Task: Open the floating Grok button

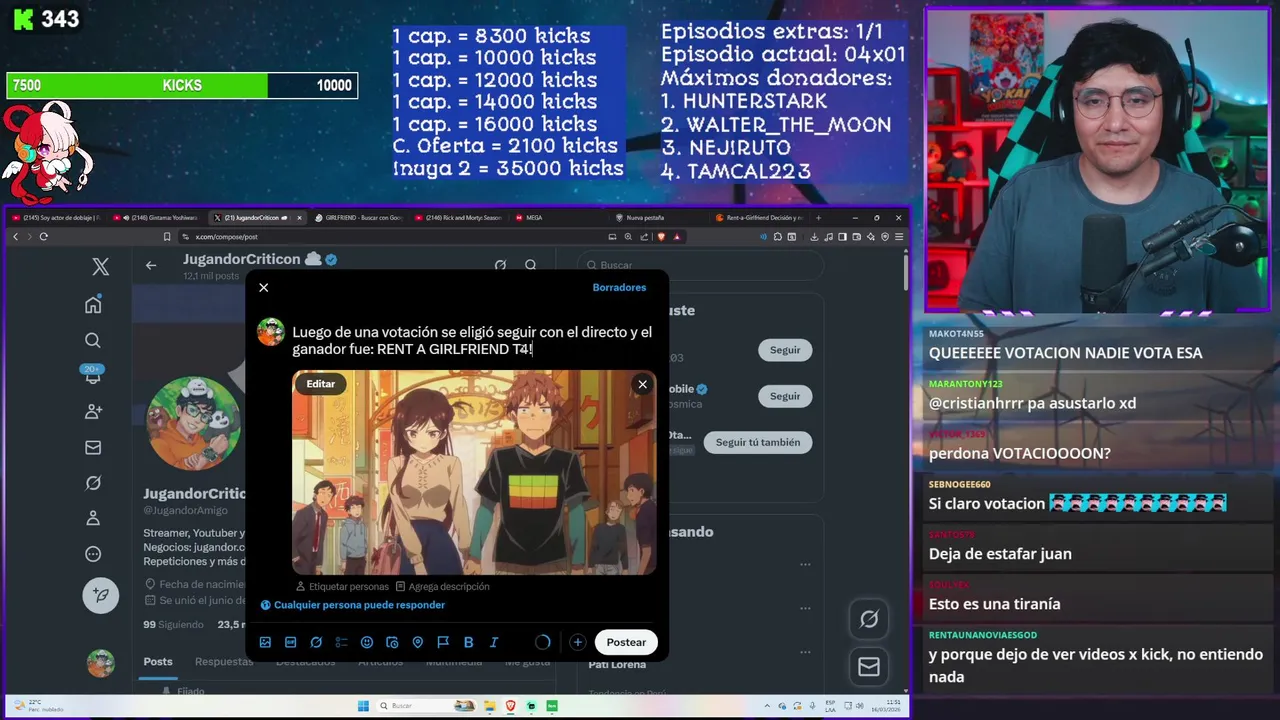Action: tap(869, 619)
